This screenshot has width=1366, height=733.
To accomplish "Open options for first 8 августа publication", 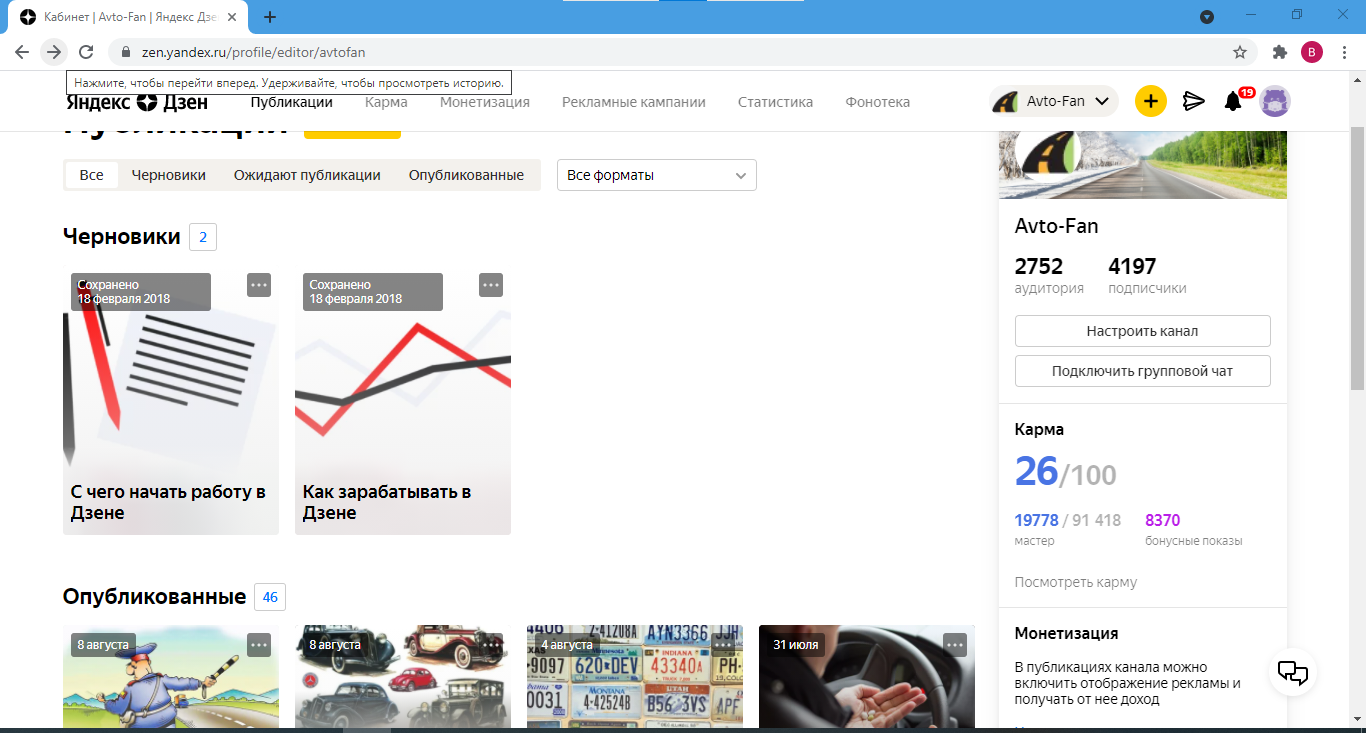I will (x=259, y=645).
